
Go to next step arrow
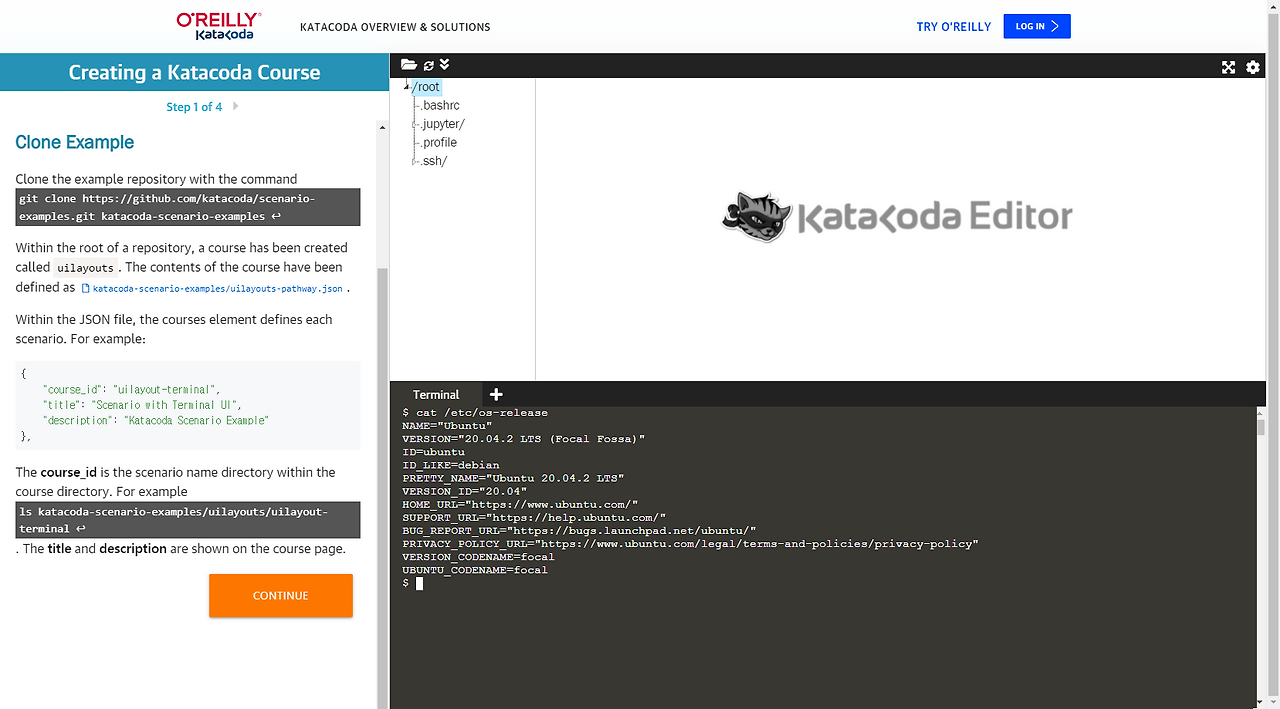tap(236, 106)
